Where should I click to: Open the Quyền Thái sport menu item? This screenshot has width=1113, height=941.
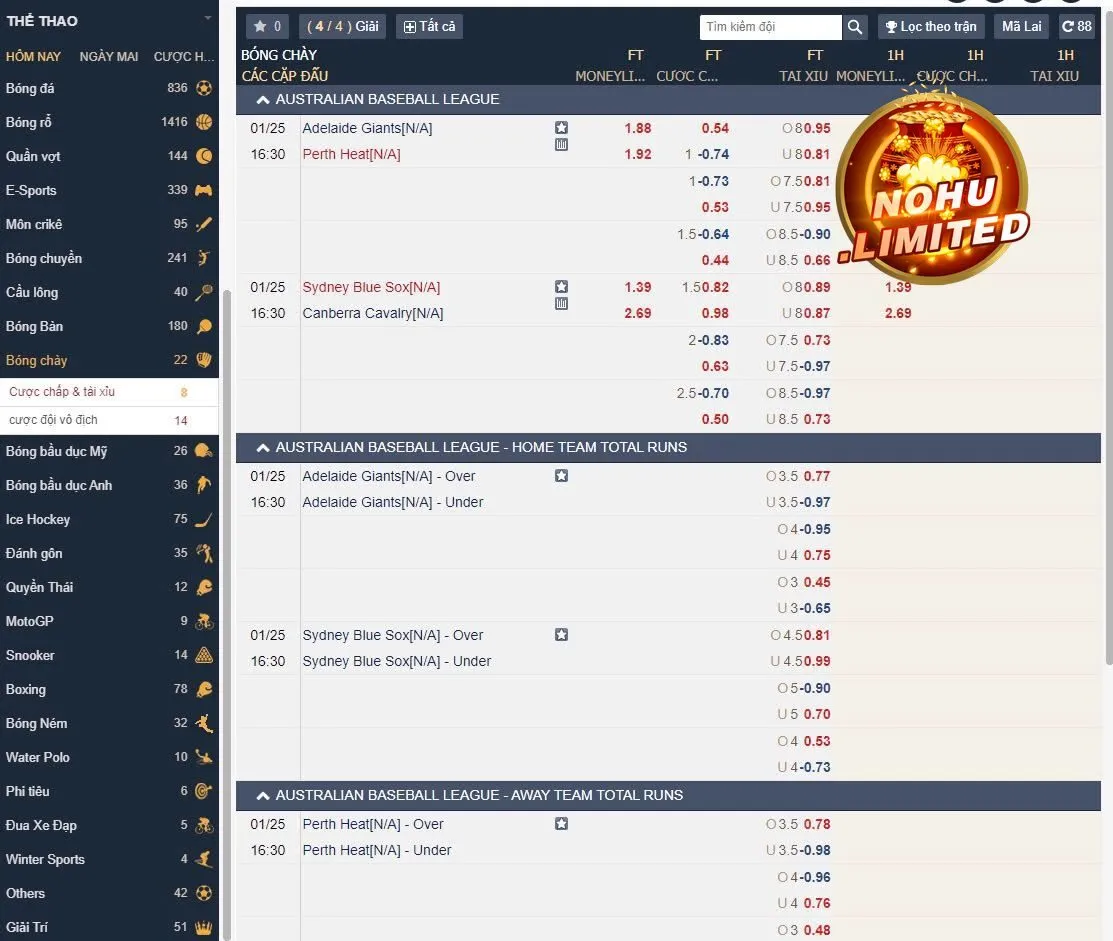(109, 587)
